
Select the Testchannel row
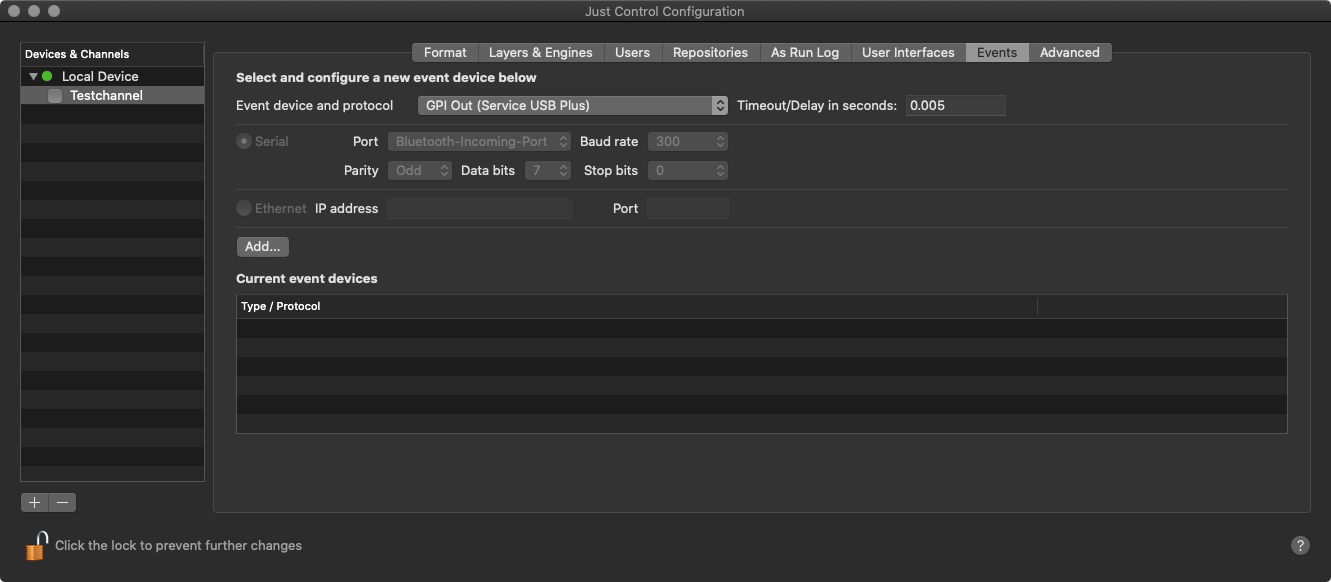(112, 96)
